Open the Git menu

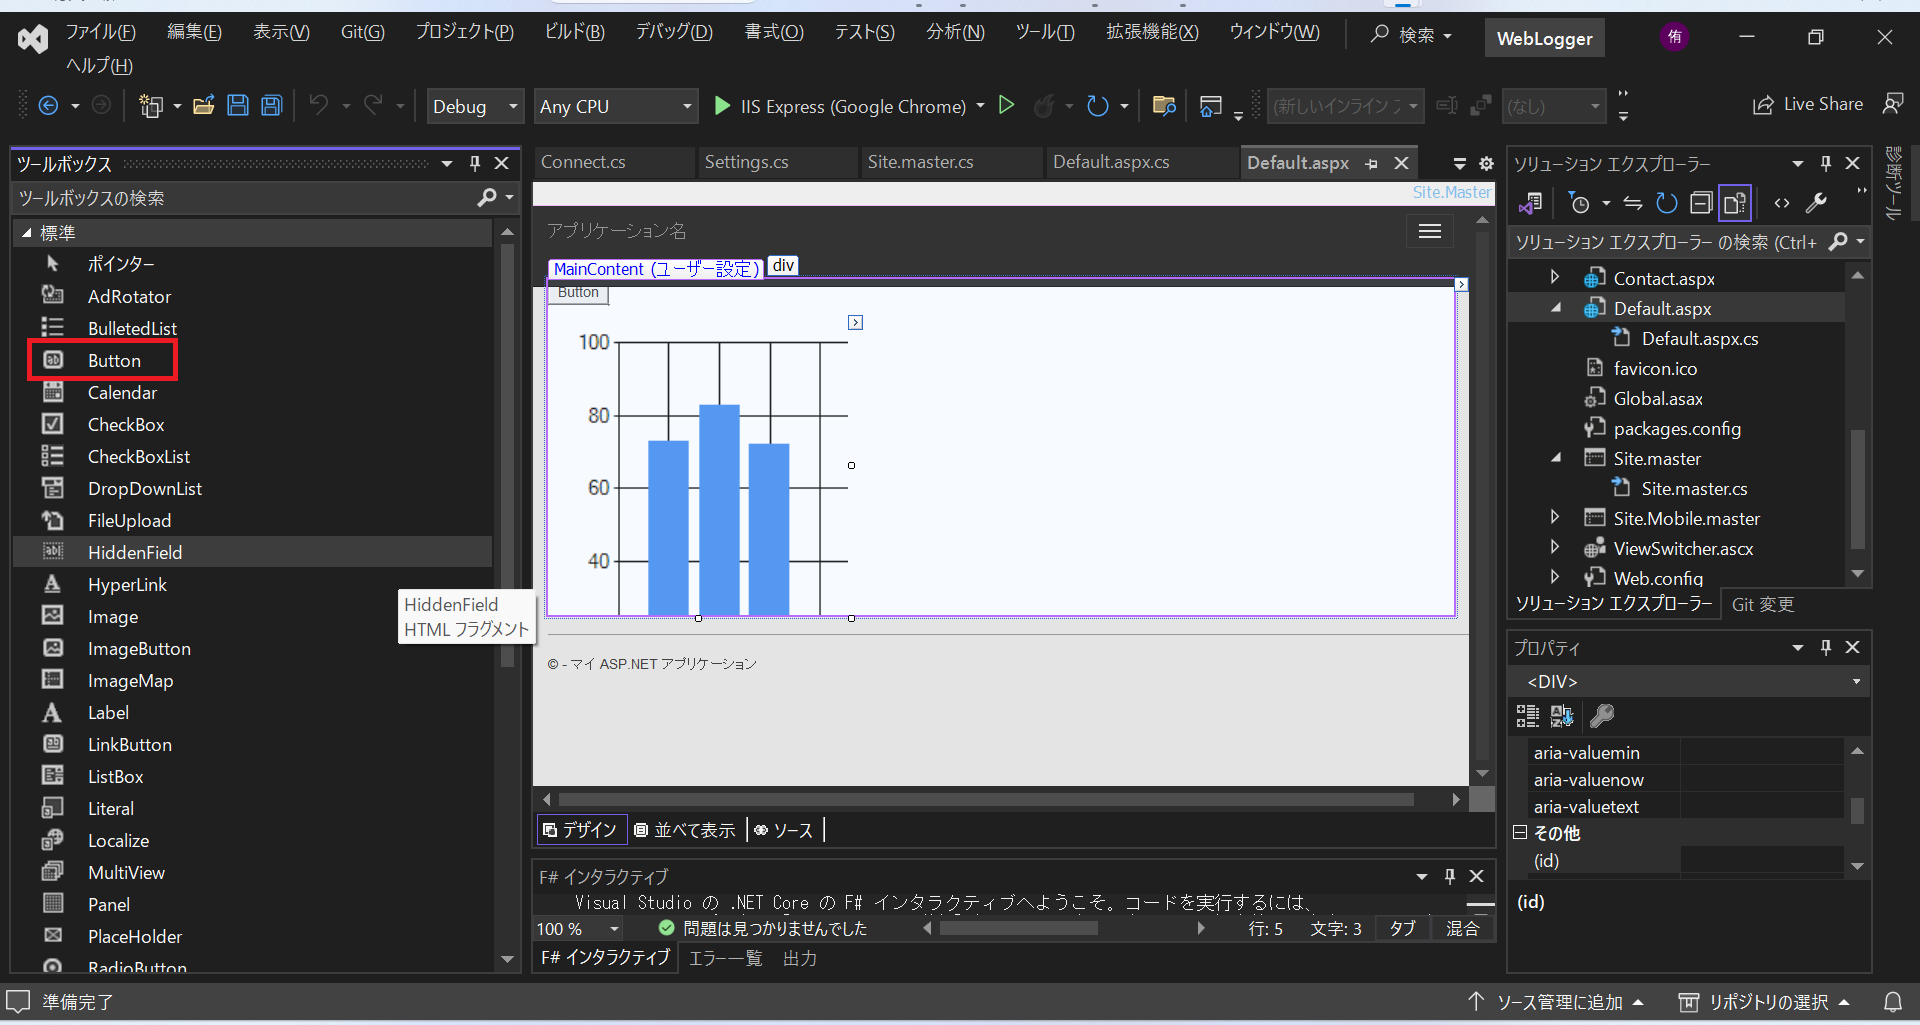point(362,31)
